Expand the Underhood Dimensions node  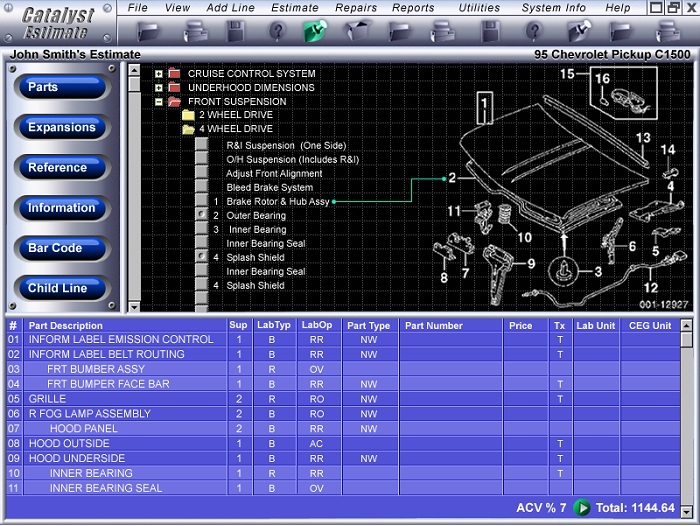pos(158,88)
